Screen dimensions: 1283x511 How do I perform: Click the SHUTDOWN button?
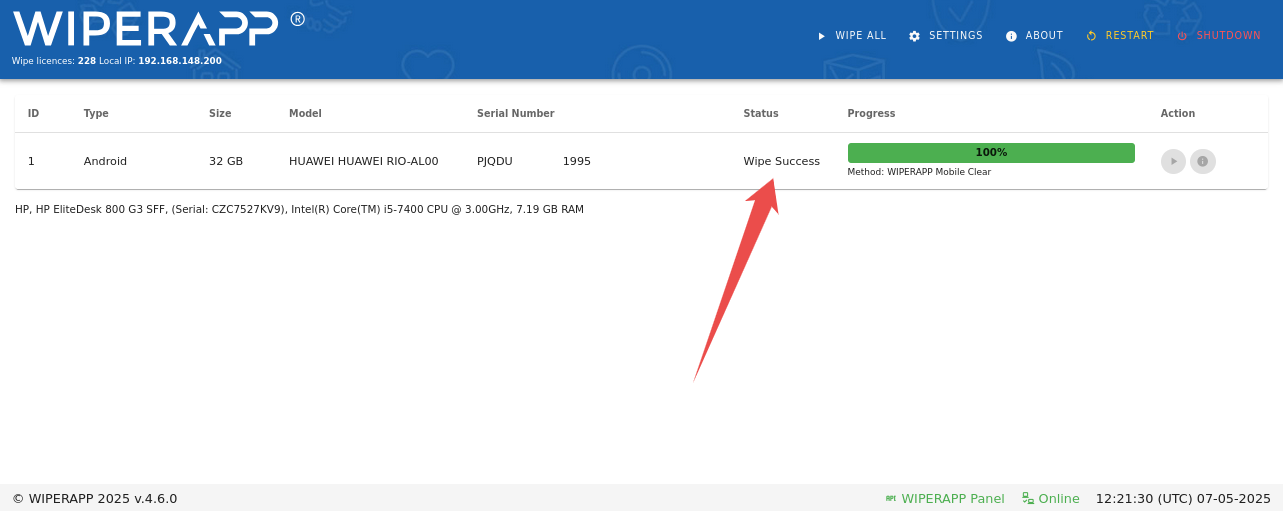click(x=1218, y=36)
